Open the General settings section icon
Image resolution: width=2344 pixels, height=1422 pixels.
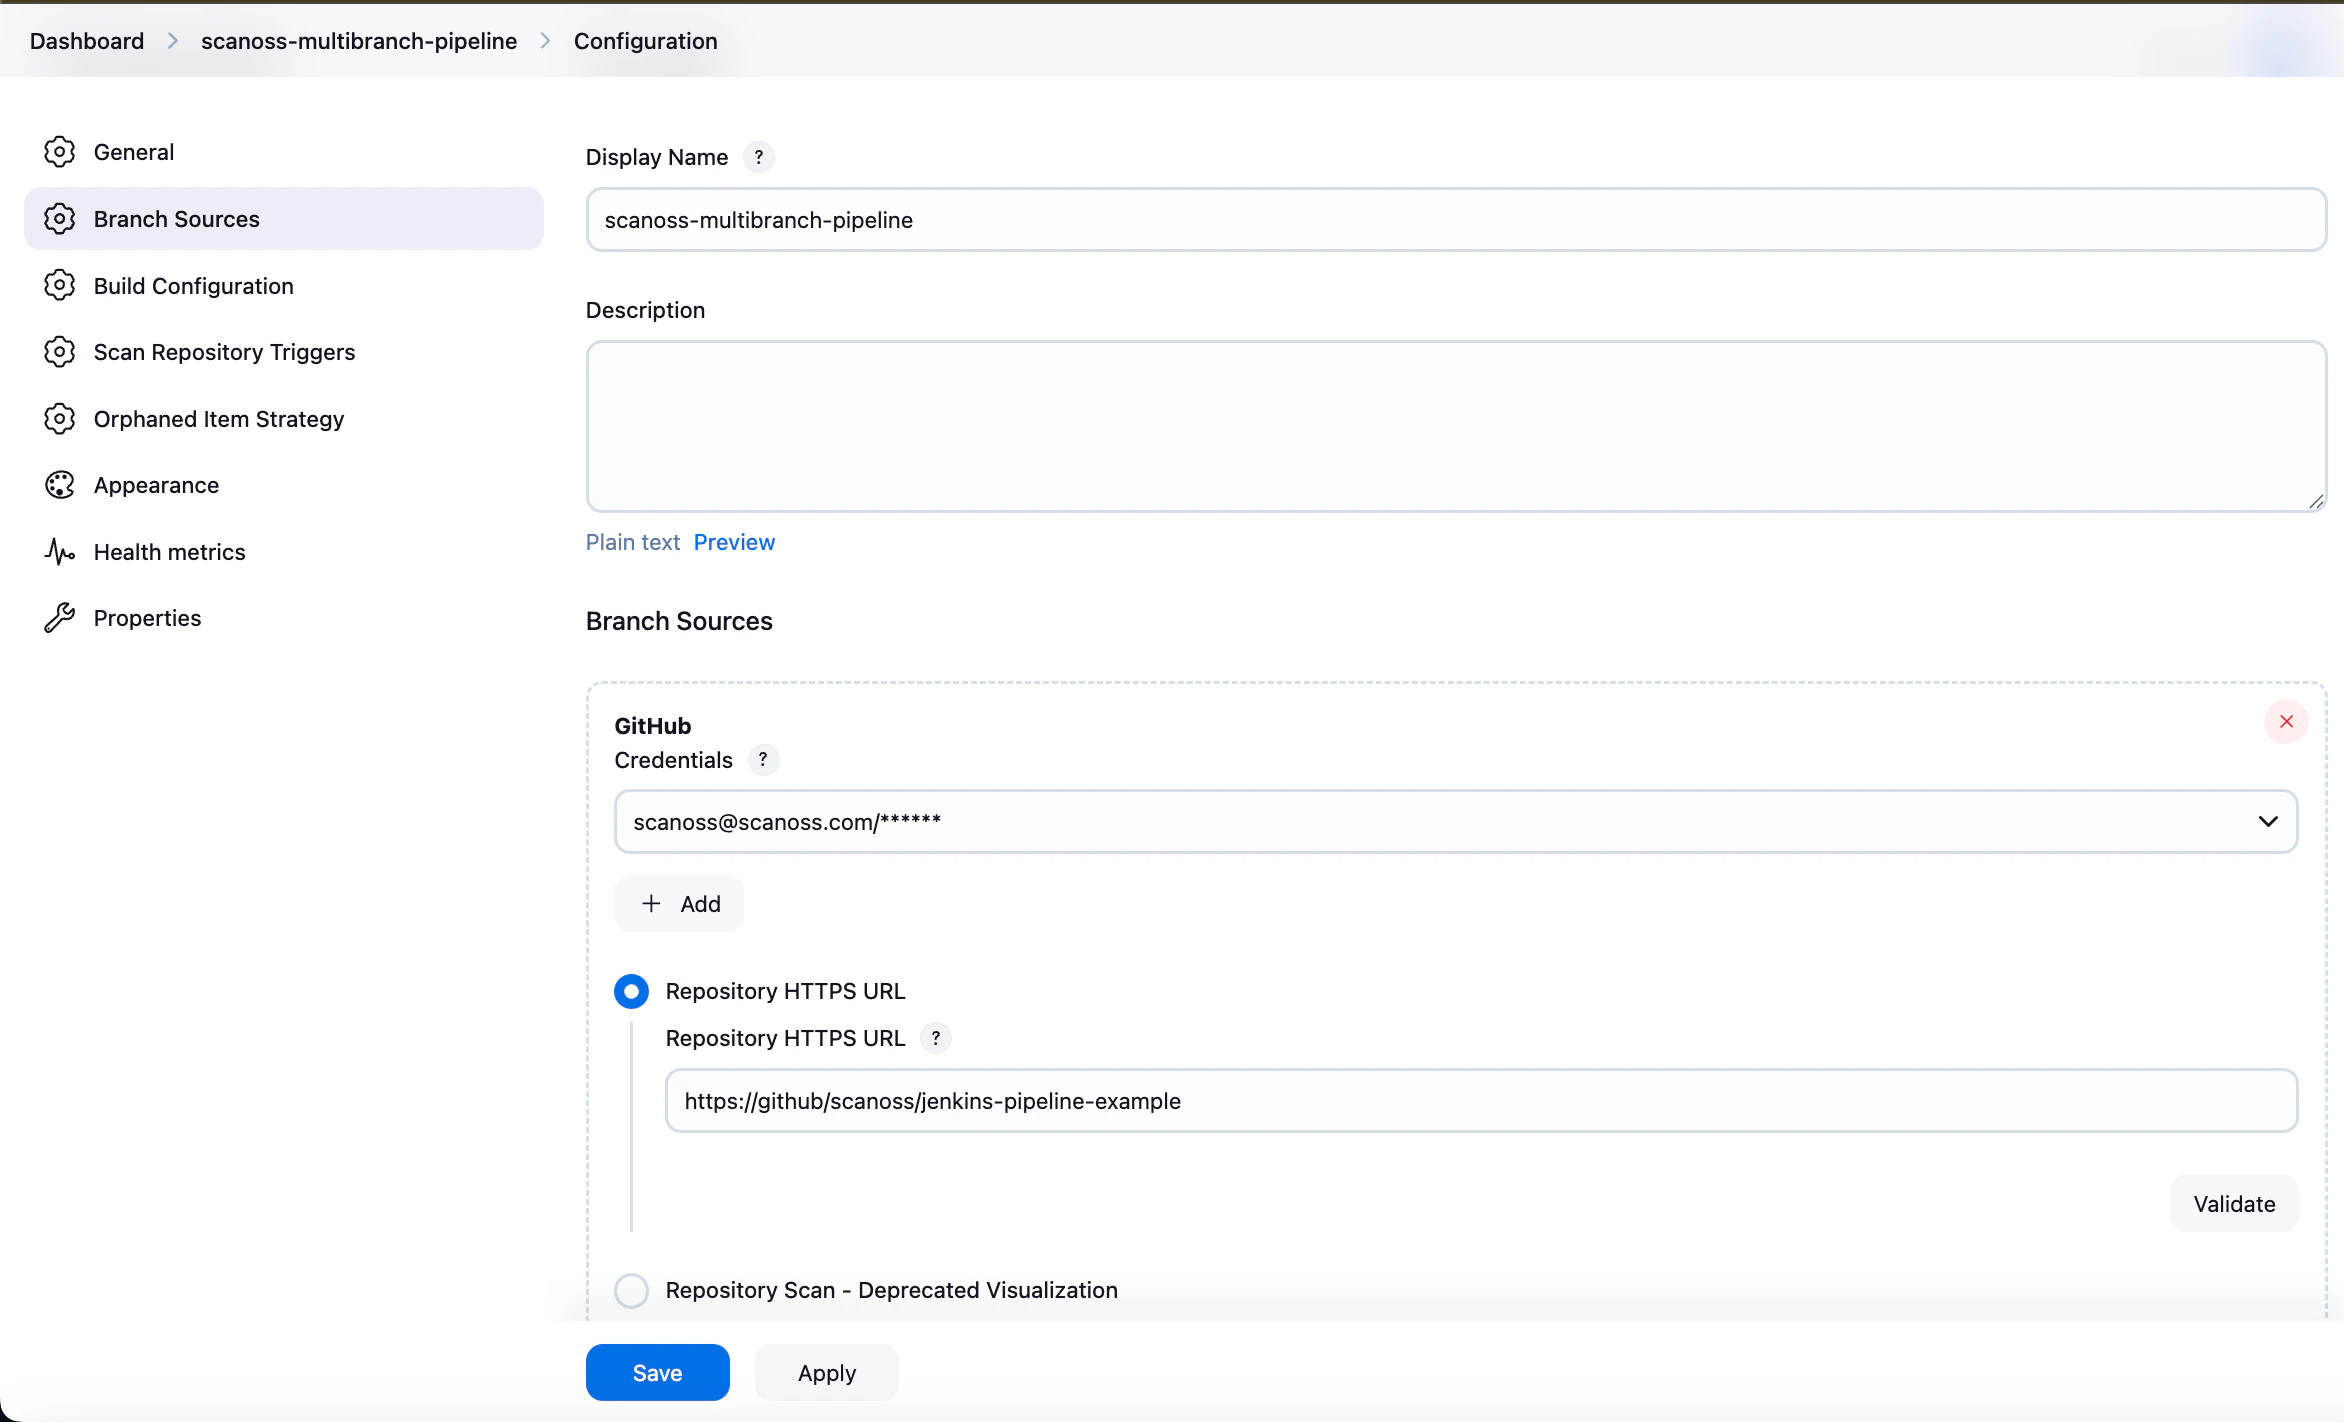[x=60, y=151]
